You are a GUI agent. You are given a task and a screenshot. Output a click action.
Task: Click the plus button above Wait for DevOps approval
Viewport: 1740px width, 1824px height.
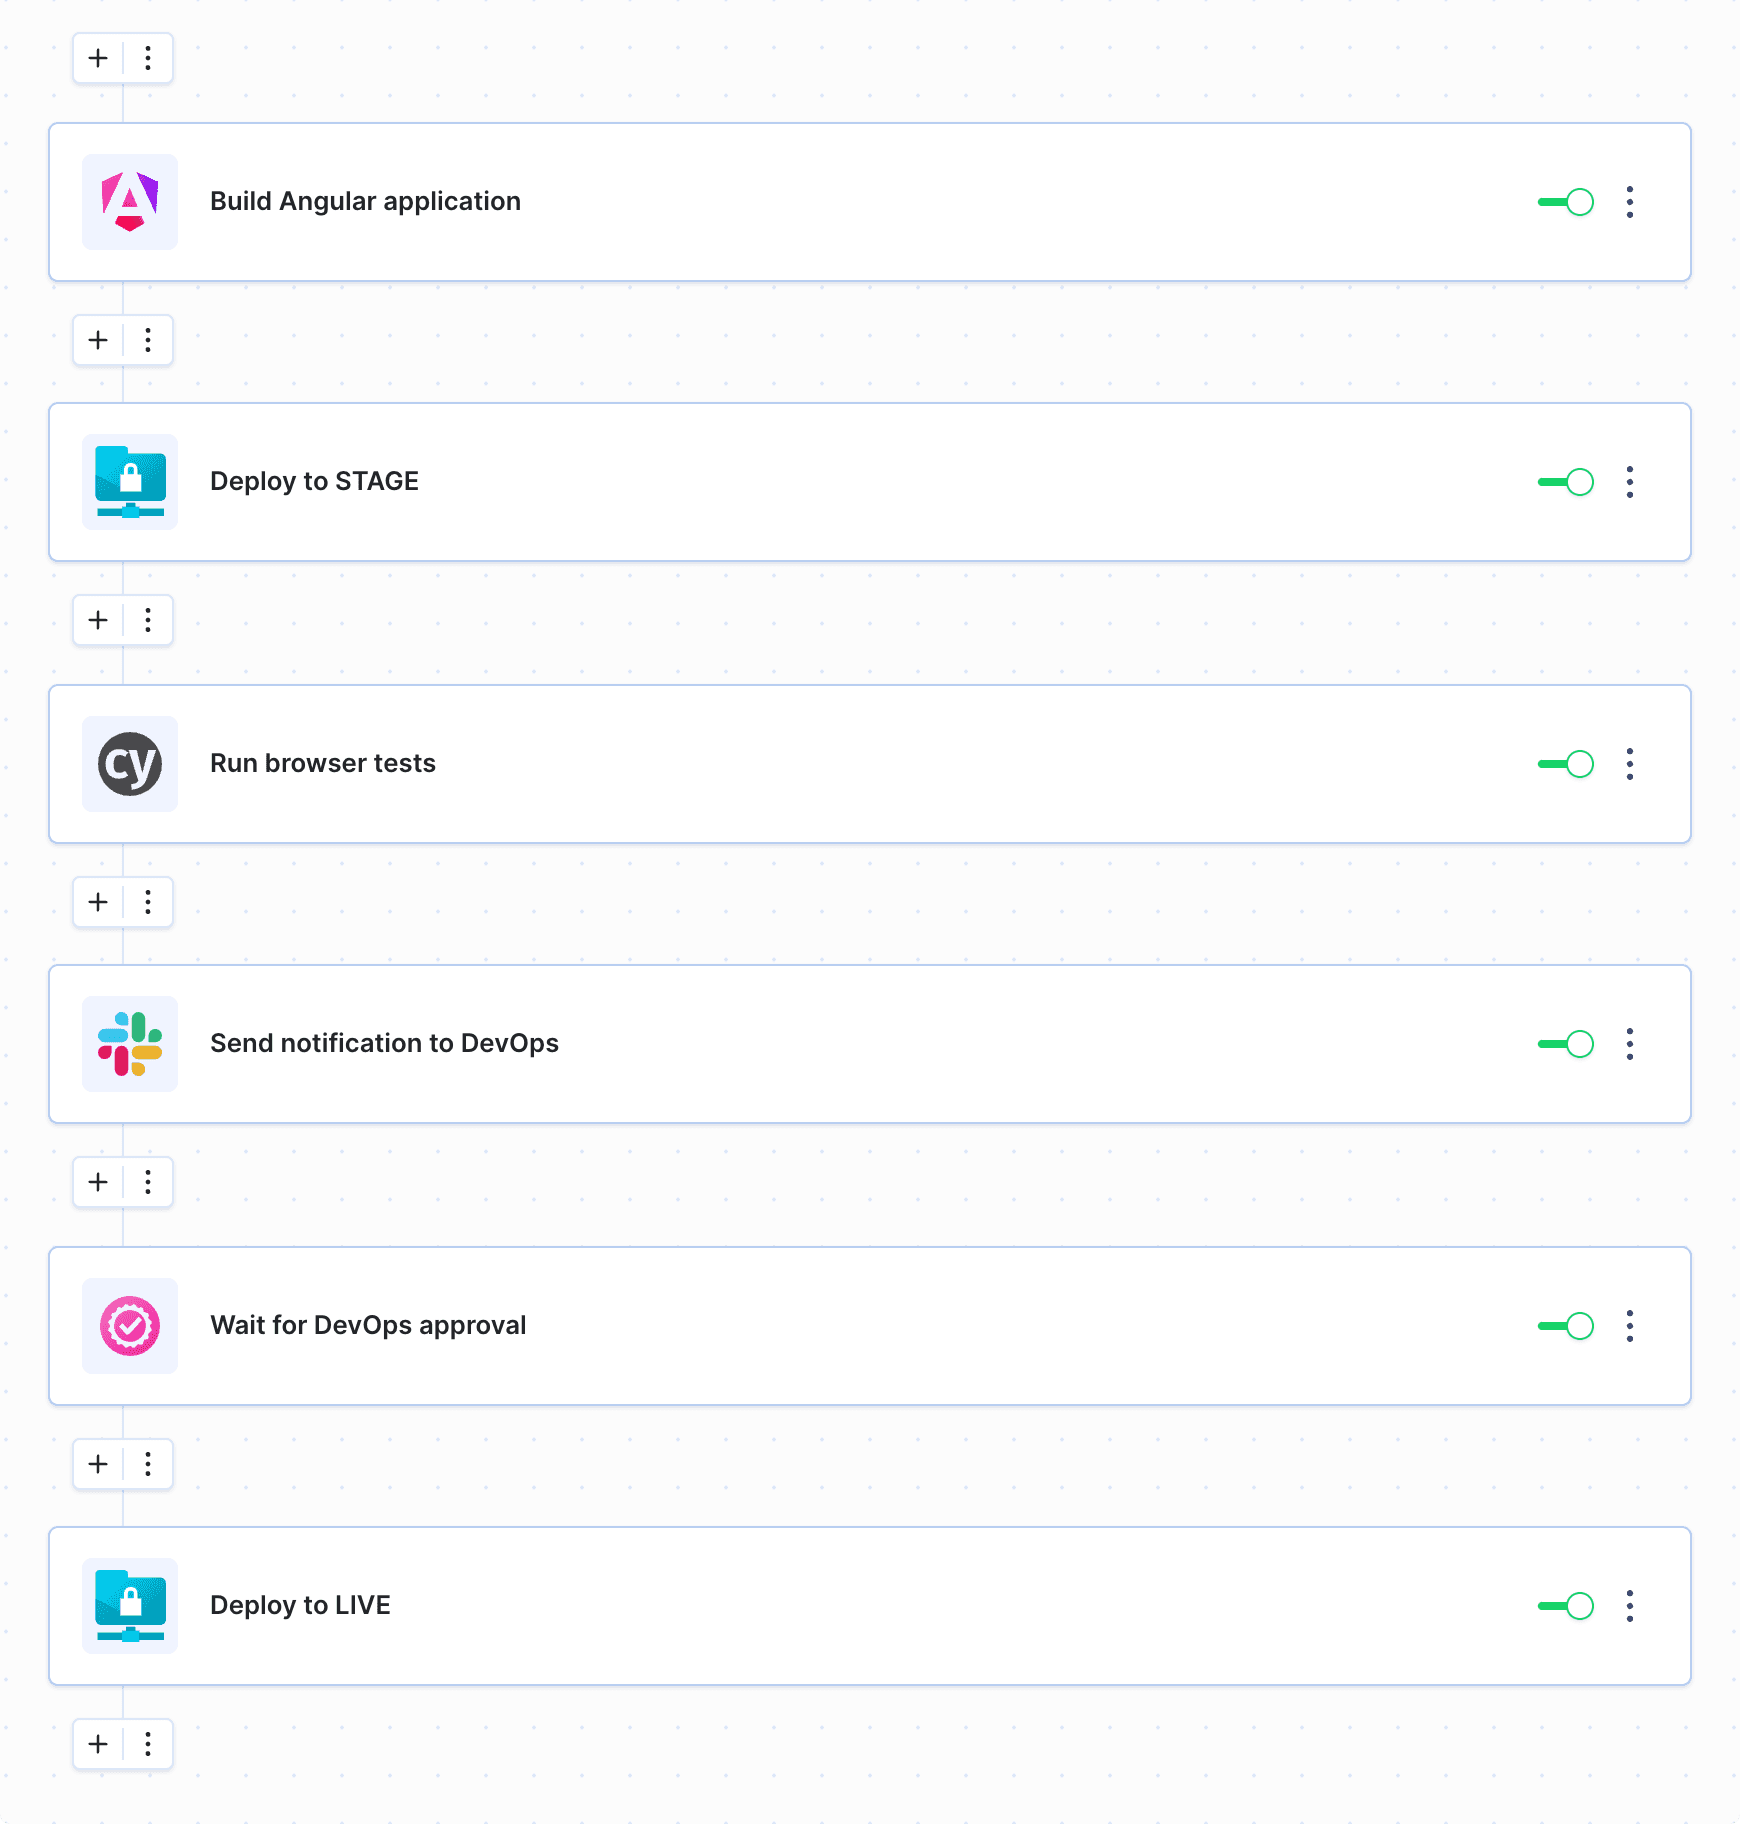coord(97,1182)
